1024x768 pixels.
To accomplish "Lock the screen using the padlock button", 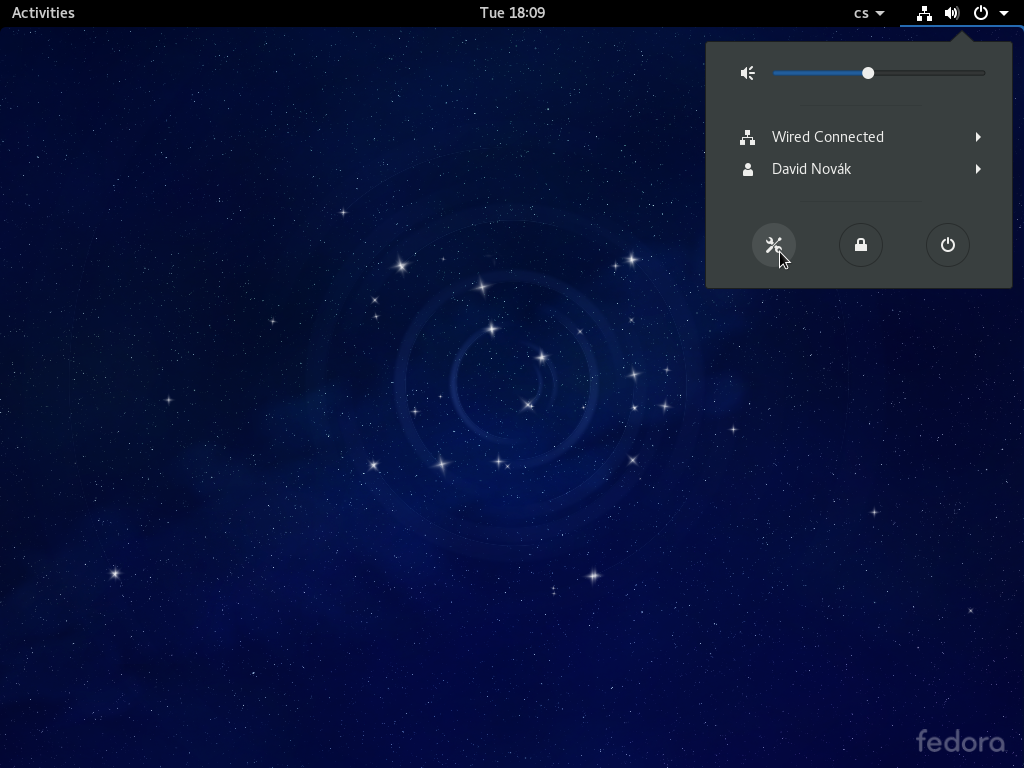I will pyautogui.click(x=860, y=245).
